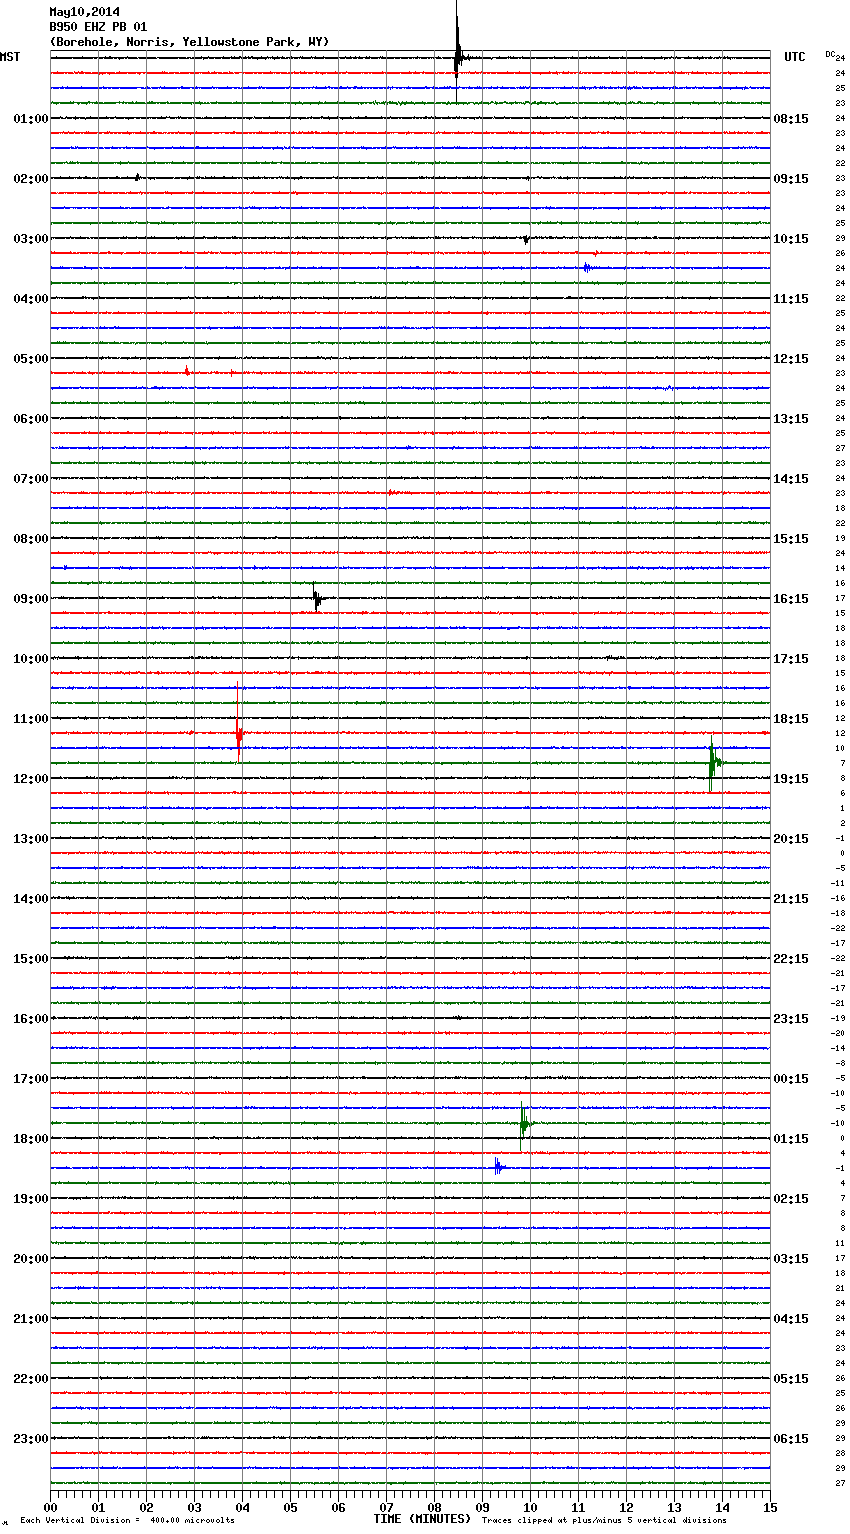
Task: Click the small black event on the 03:00 trace
Action: pos(526,239)
